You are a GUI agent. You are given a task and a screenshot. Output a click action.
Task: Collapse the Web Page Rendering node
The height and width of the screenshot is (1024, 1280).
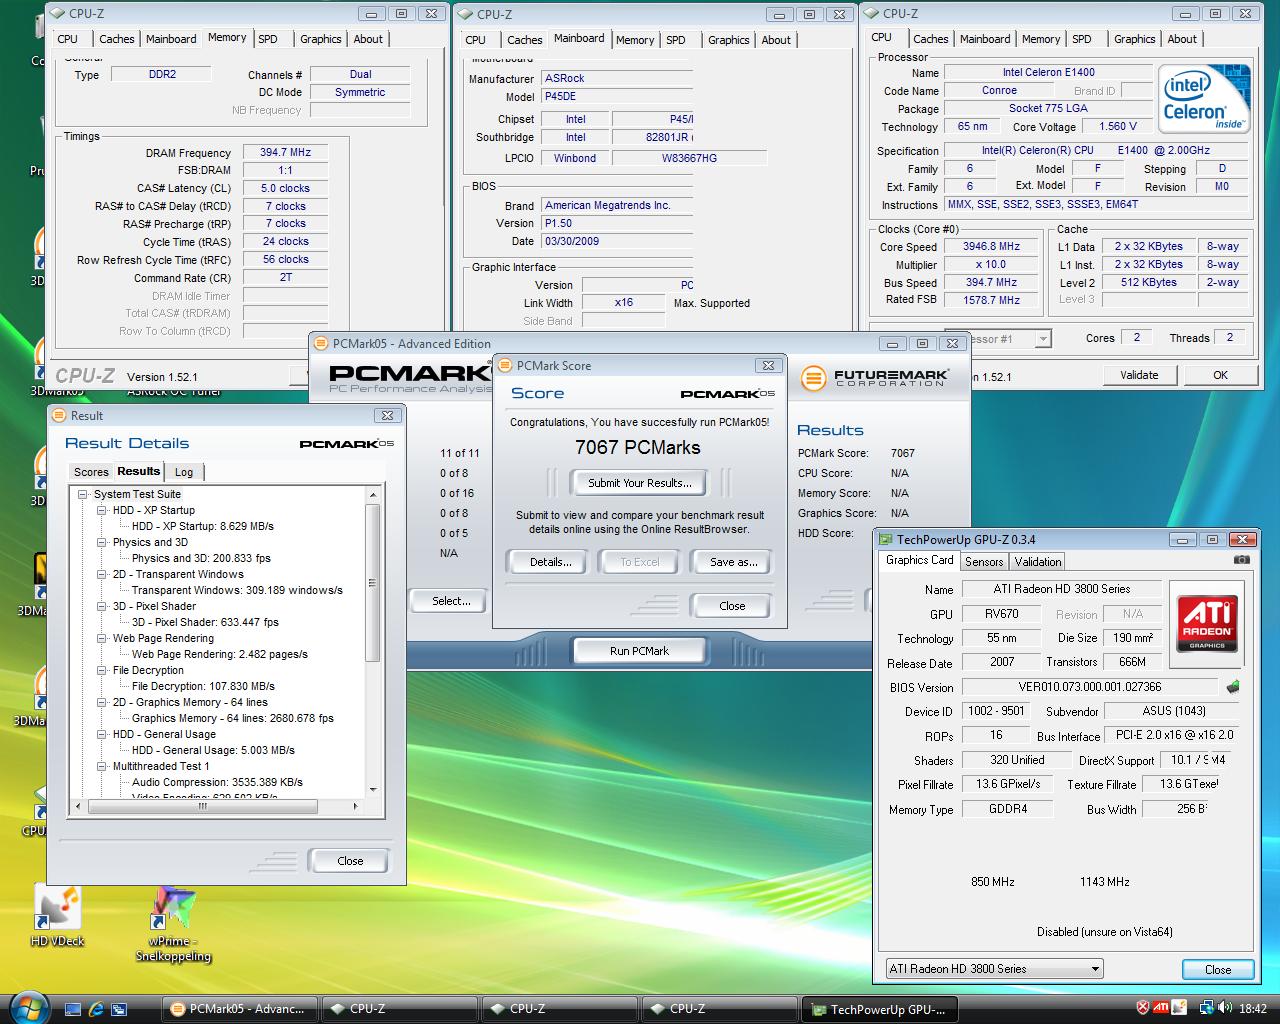[102, 638]
